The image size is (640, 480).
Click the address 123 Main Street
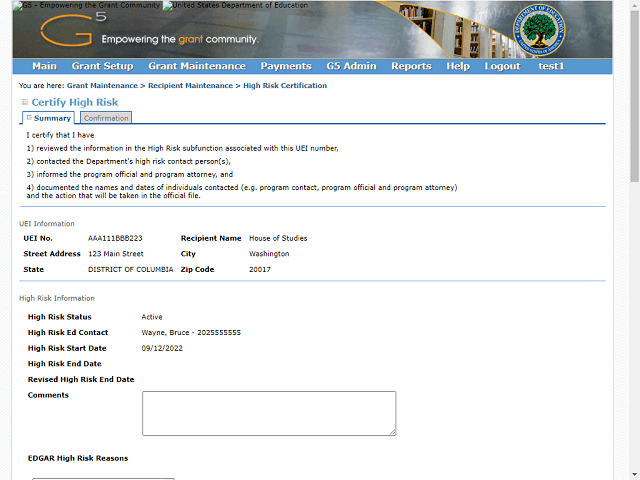pyautogui.click(x=116, y=254)
